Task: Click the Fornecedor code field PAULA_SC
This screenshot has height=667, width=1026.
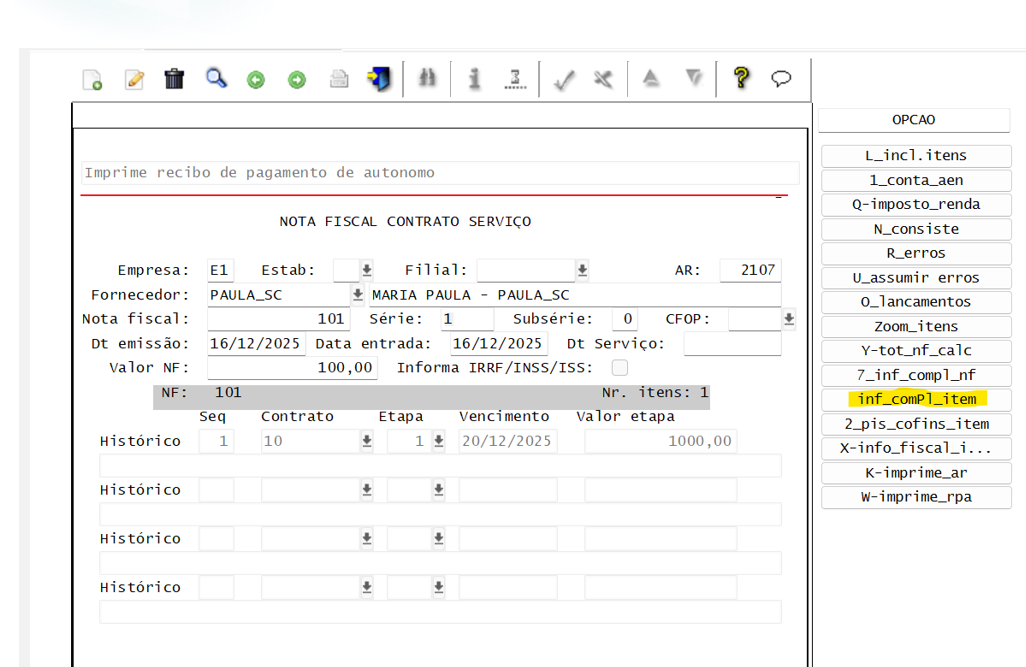Action: [x=279, y=295]
